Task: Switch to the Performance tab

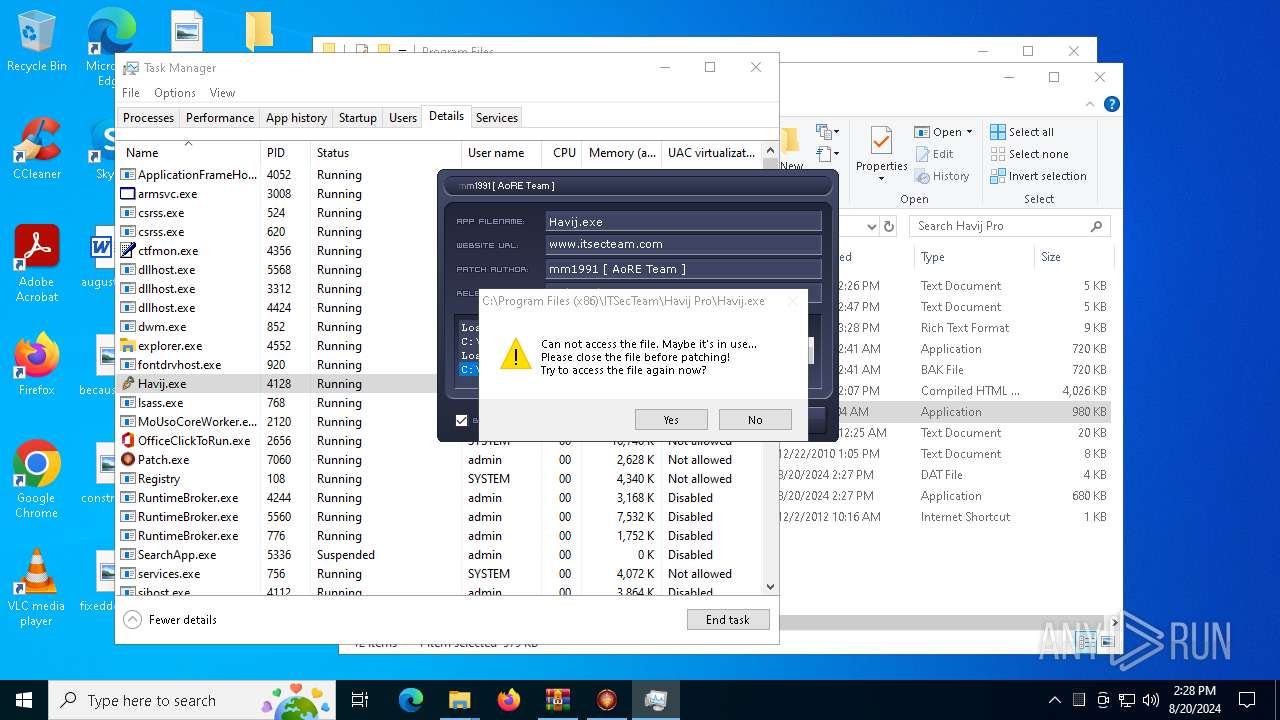Action: [x=220, y=118]
